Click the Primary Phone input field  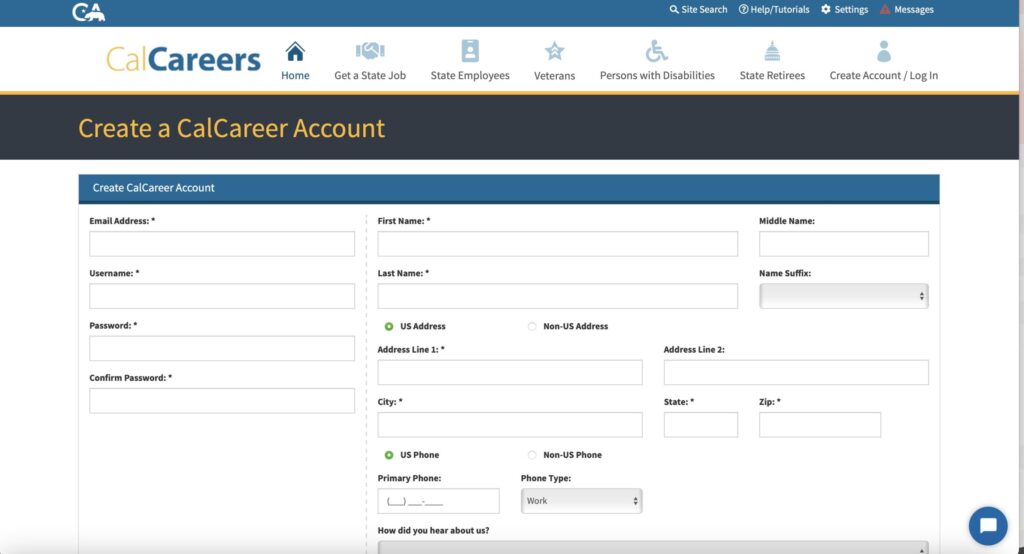click(438, 501)
